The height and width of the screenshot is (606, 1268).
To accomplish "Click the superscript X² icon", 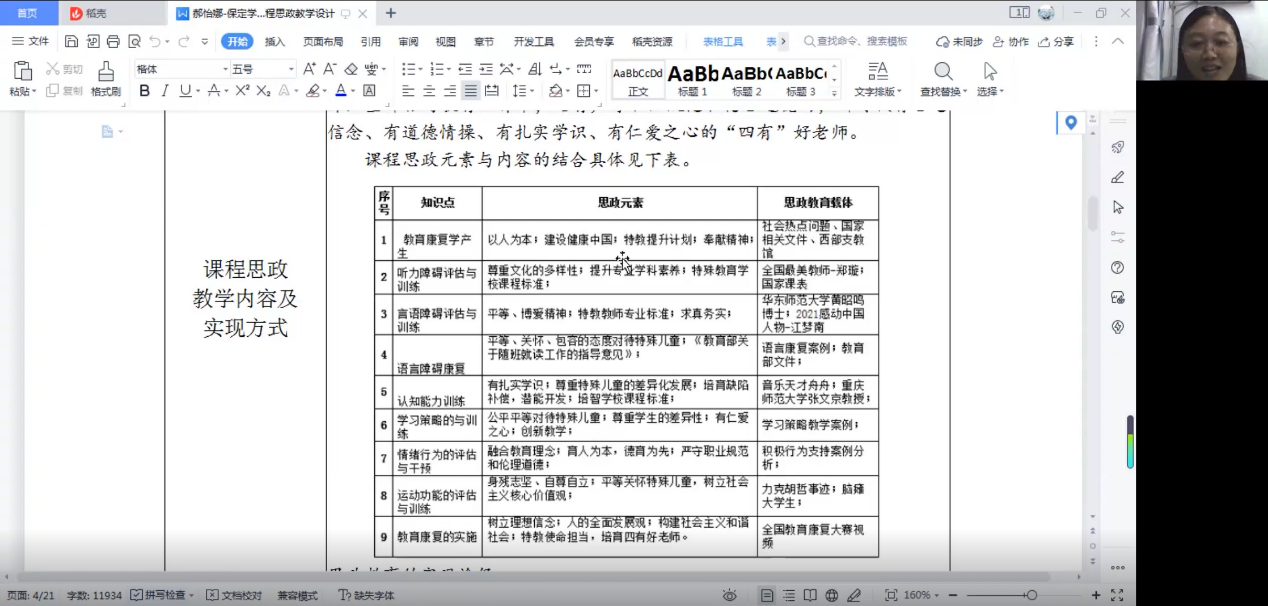I will 242,91.
